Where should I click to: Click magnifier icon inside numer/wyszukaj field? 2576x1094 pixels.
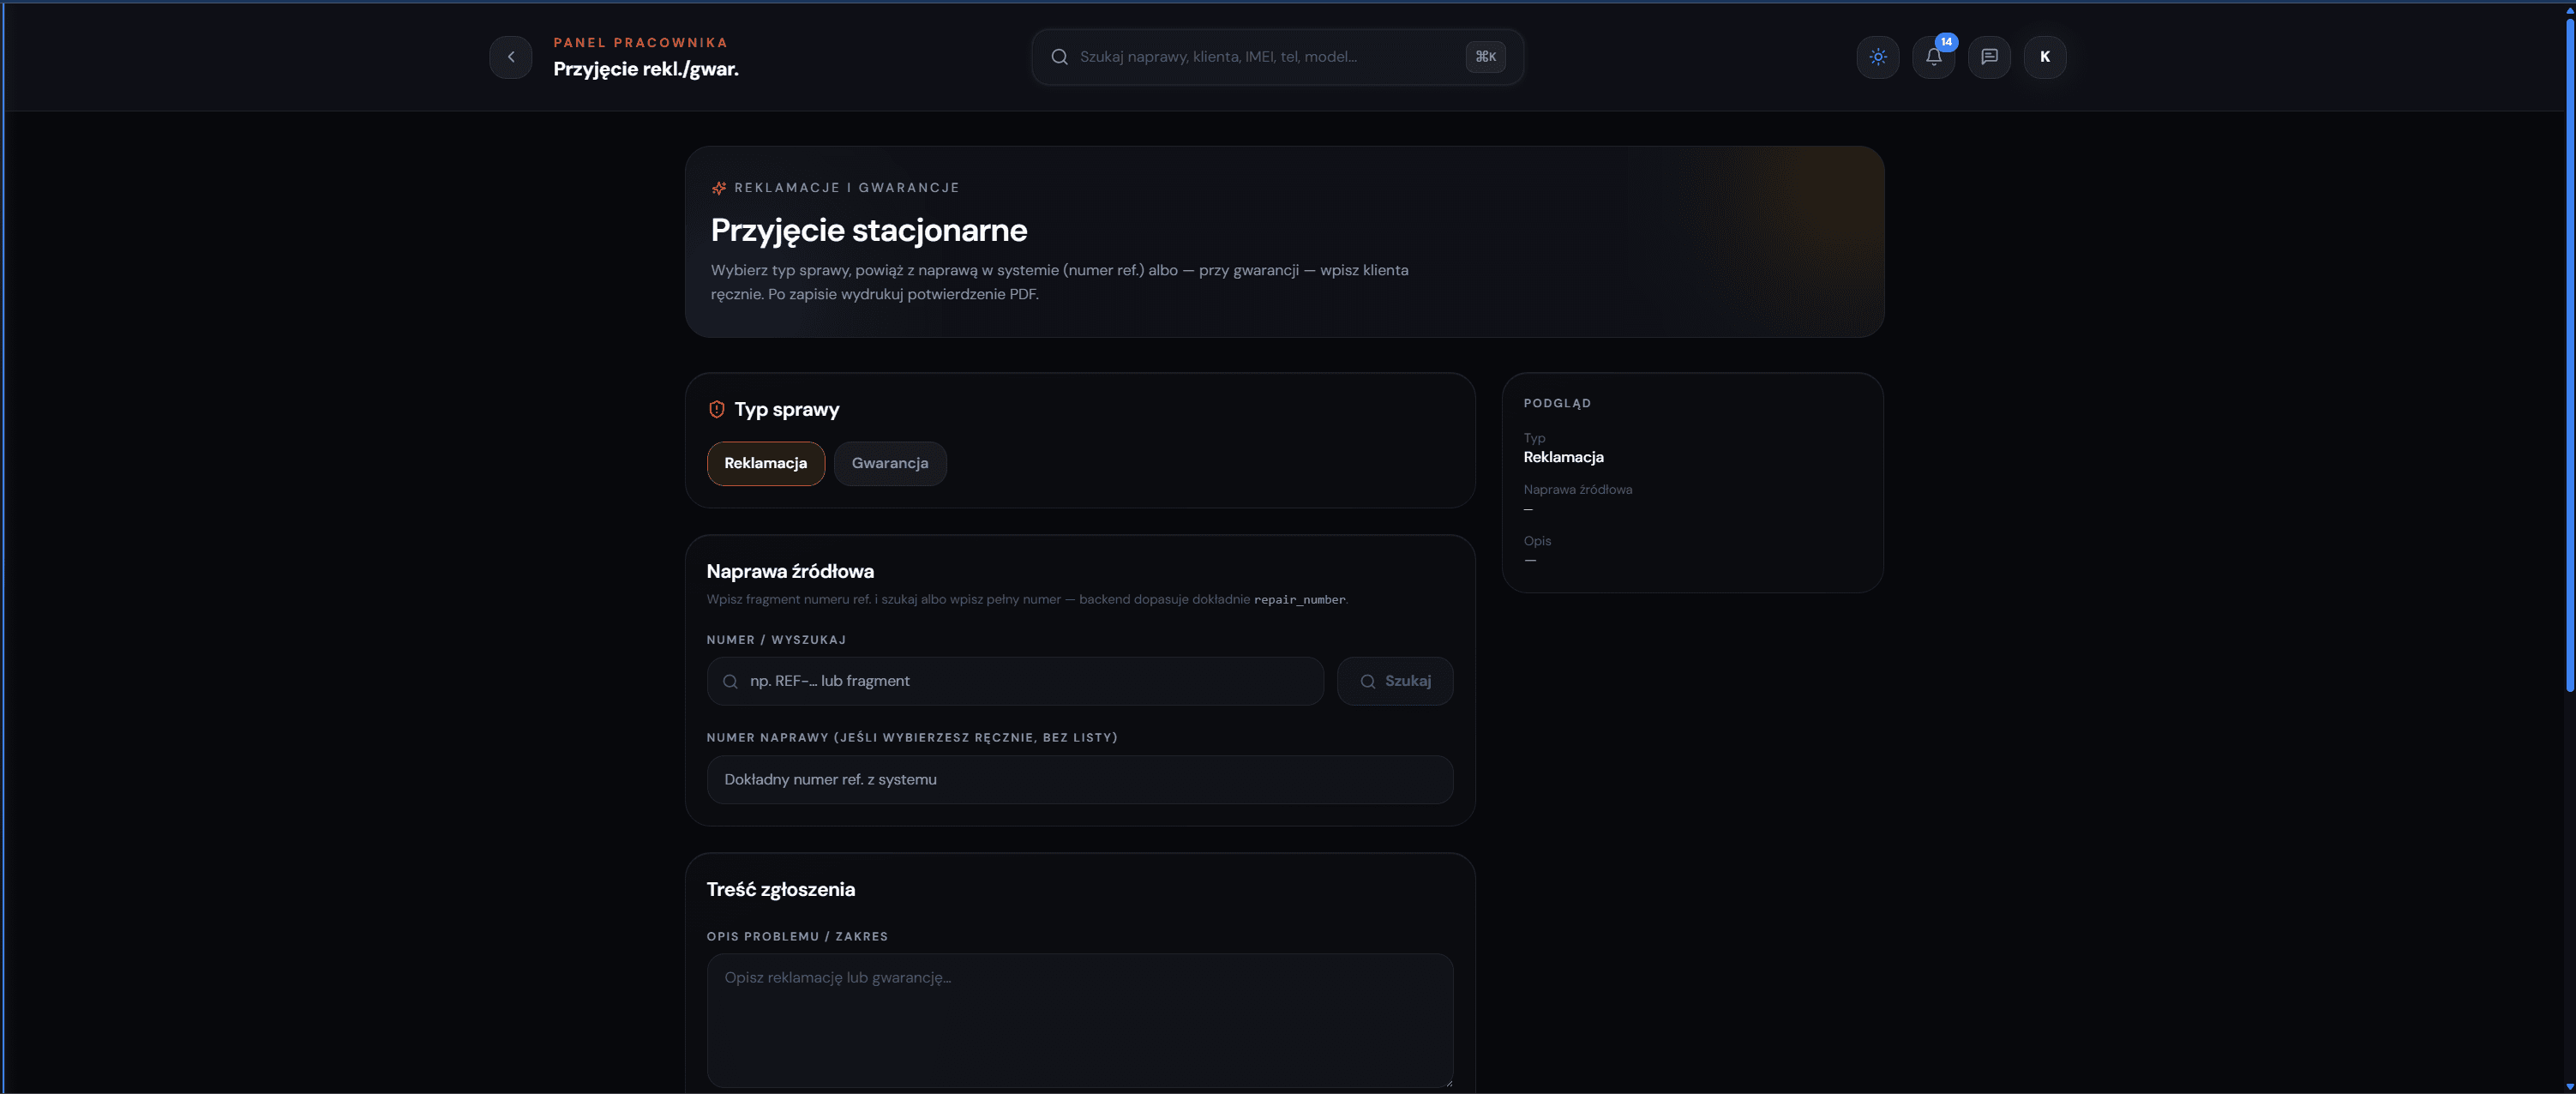730,682
